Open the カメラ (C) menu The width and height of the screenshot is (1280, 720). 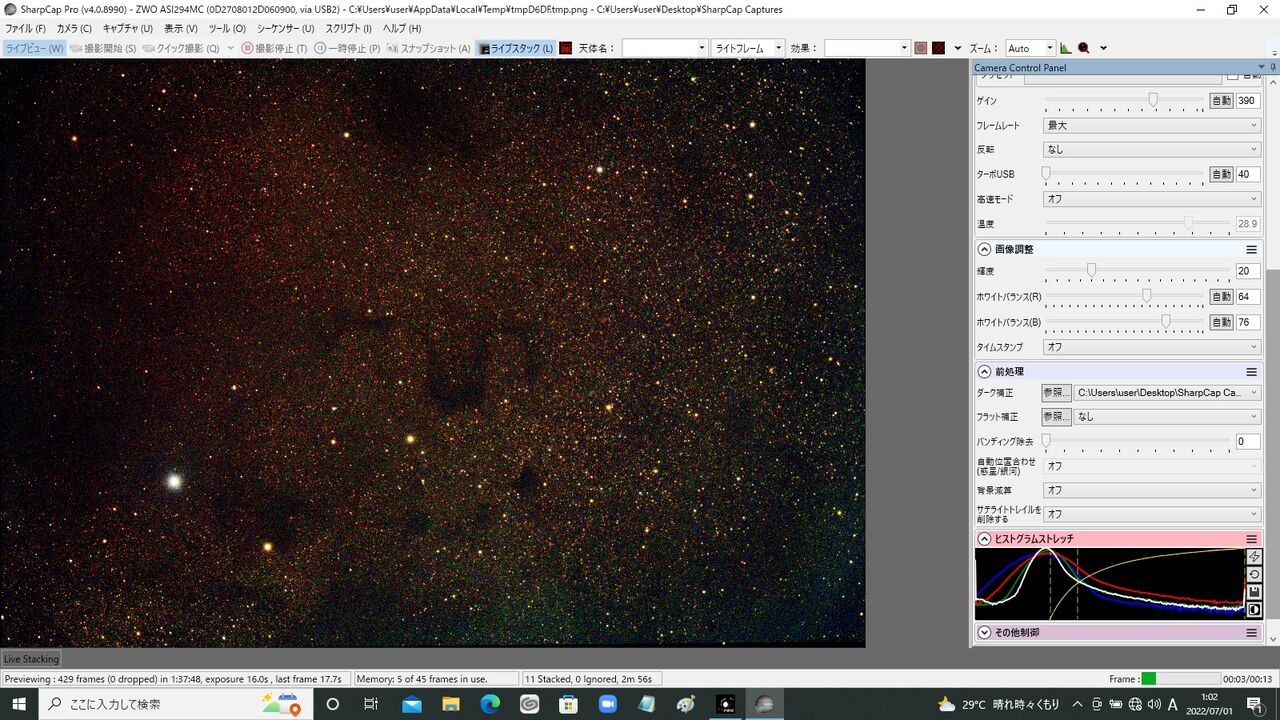(74, 29)
